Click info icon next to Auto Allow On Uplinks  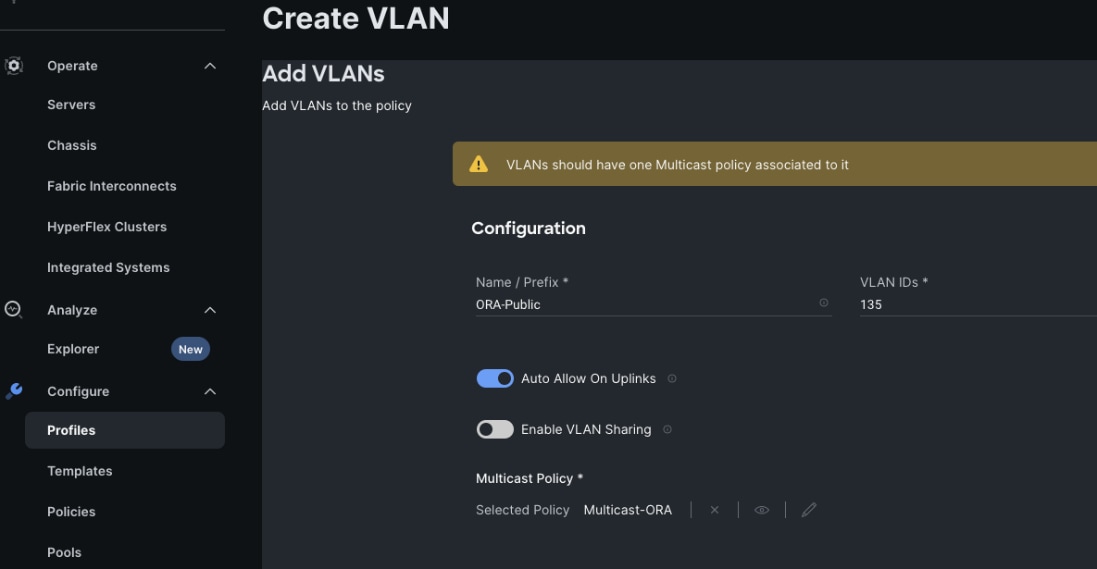(x=672, y=379)
